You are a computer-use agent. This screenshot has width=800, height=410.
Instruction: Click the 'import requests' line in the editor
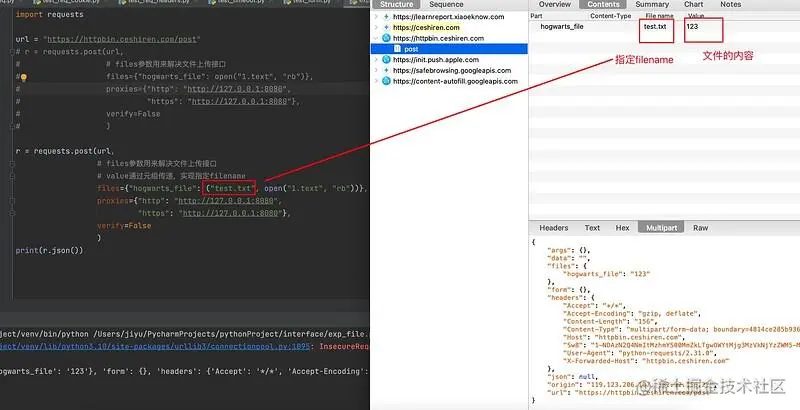[49, 14]
